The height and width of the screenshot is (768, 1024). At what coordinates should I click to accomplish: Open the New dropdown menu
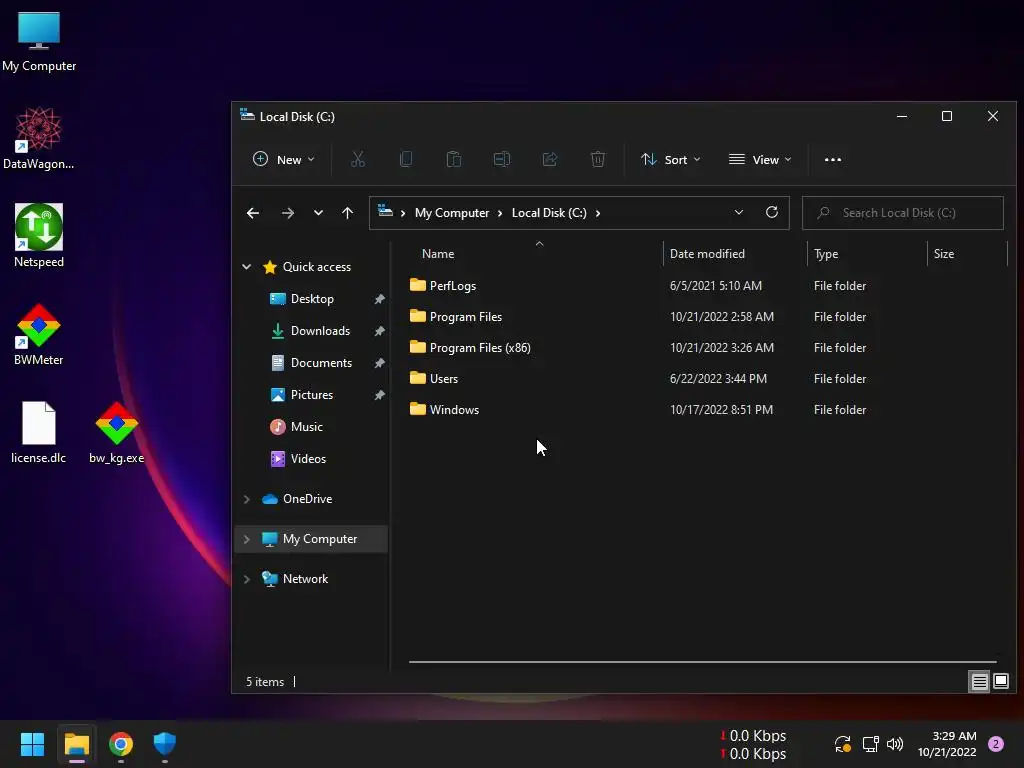click(283, 159)
